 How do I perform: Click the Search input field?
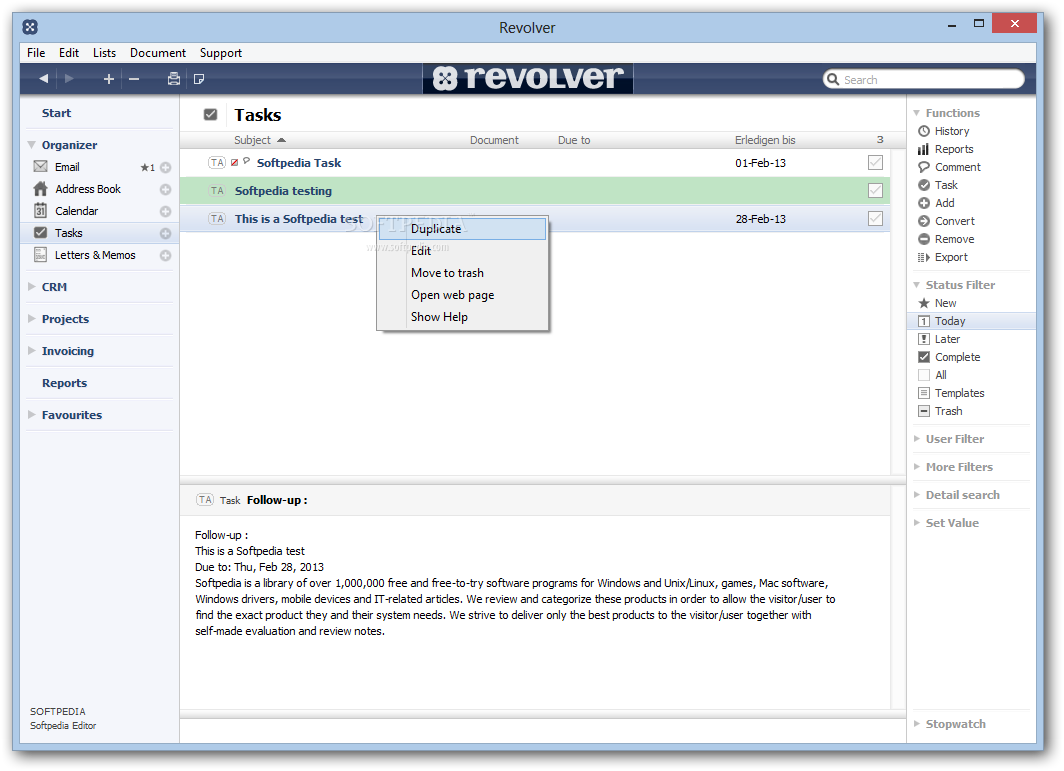tap(924, 79)
